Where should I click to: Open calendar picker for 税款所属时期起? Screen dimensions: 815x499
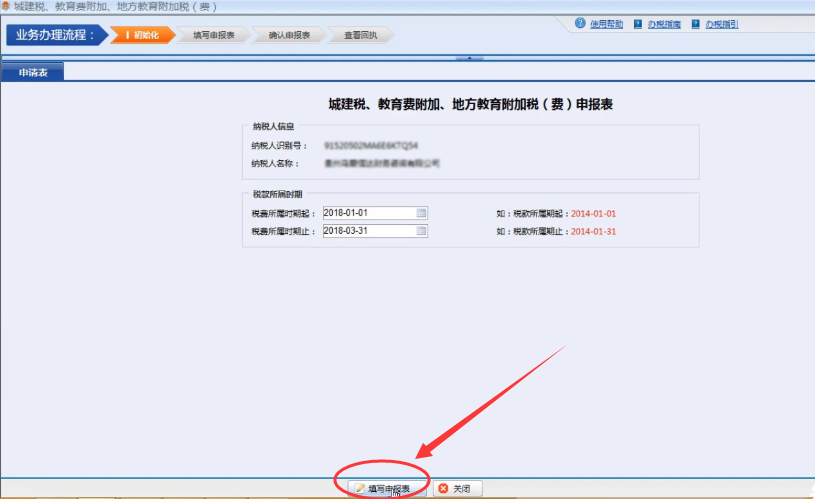(421, 213)
